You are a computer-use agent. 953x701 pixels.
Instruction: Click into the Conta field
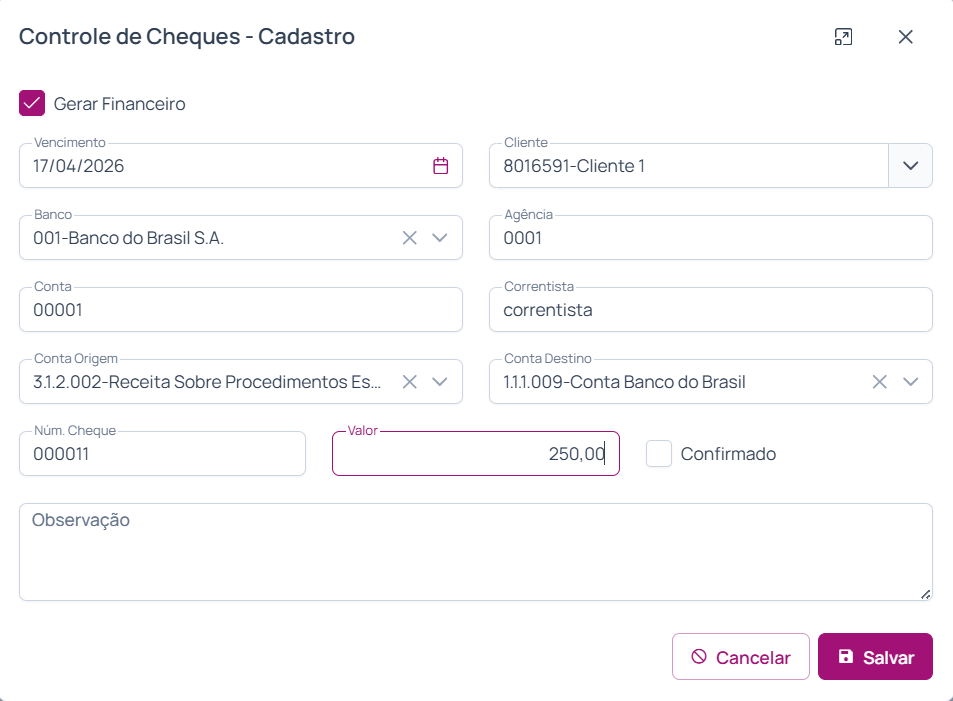(x=240, y=310)
